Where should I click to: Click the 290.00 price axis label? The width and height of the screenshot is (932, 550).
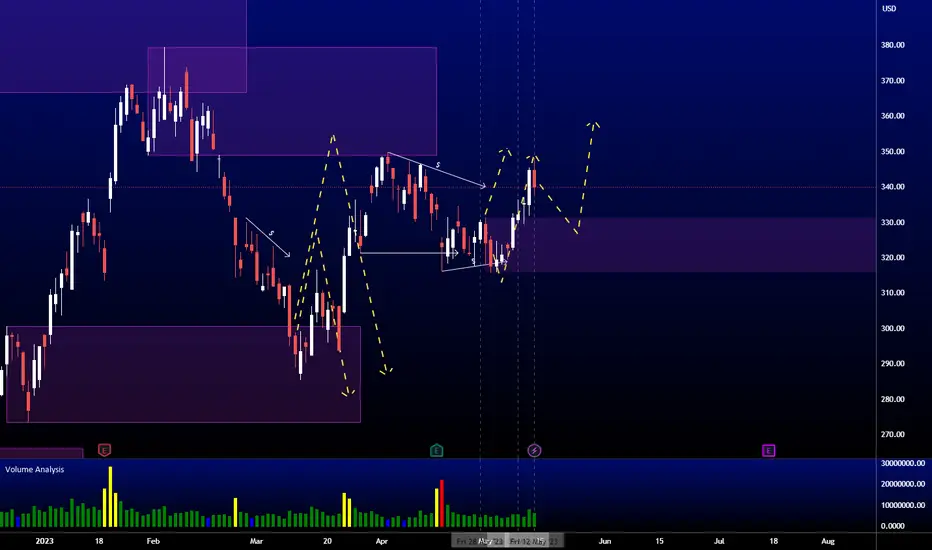(x=892, y=363)
